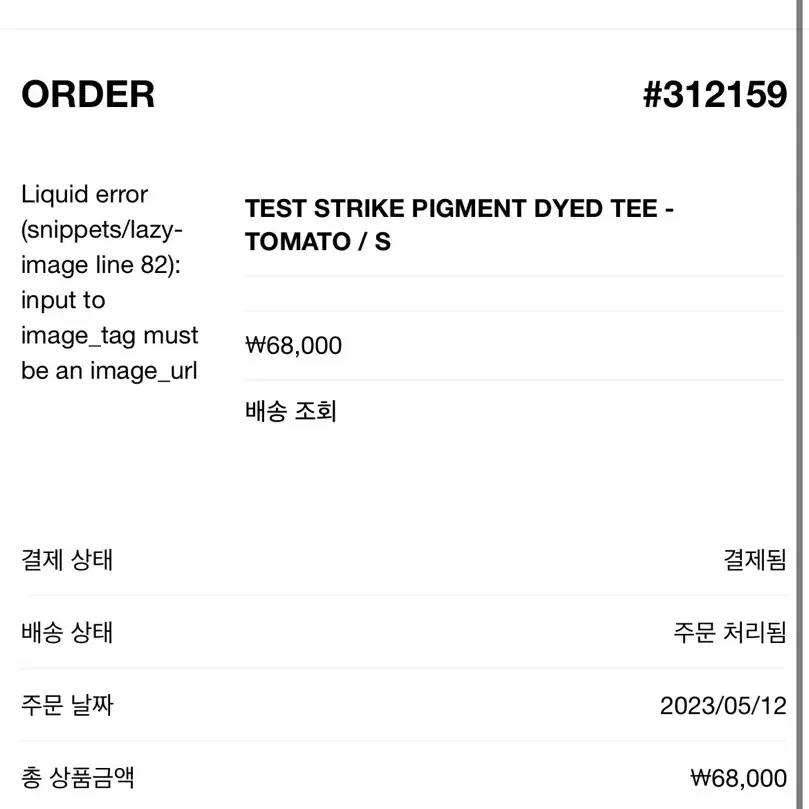Click the 'TOMATO / S' variant text

[x=318, y=241]
